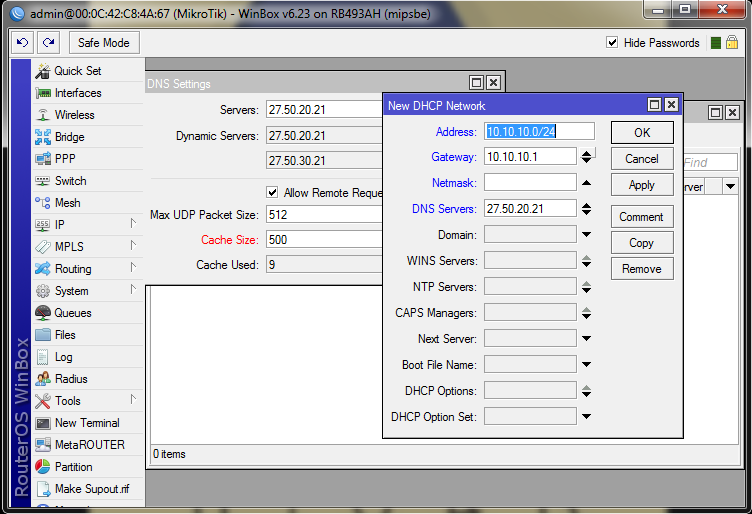Expand the System submenu arrow
Screen dimensions: 752x514
click(x=133, y=290)
